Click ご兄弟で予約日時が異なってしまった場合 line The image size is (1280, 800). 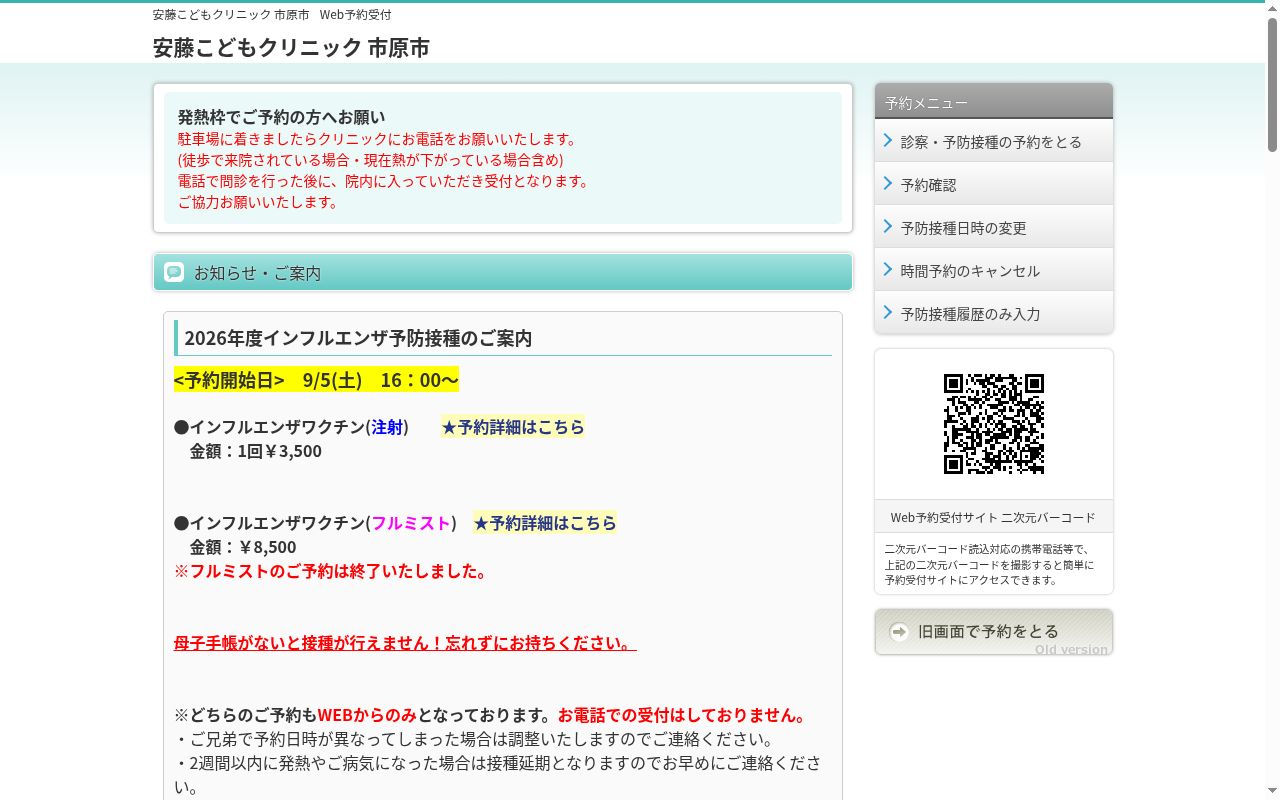click(474, 740)
